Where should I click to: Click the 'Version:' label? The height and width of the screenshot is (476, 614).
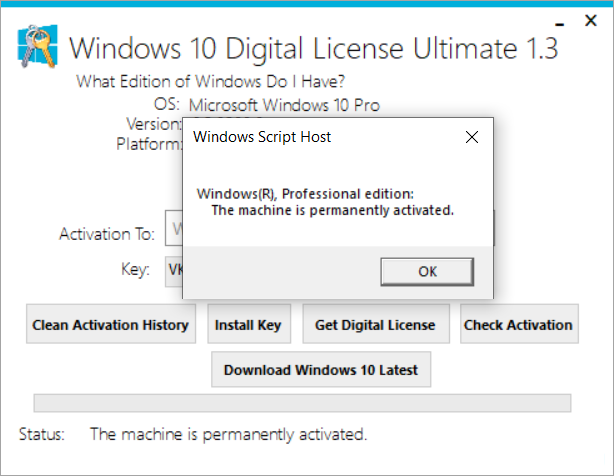pos(154,124)
